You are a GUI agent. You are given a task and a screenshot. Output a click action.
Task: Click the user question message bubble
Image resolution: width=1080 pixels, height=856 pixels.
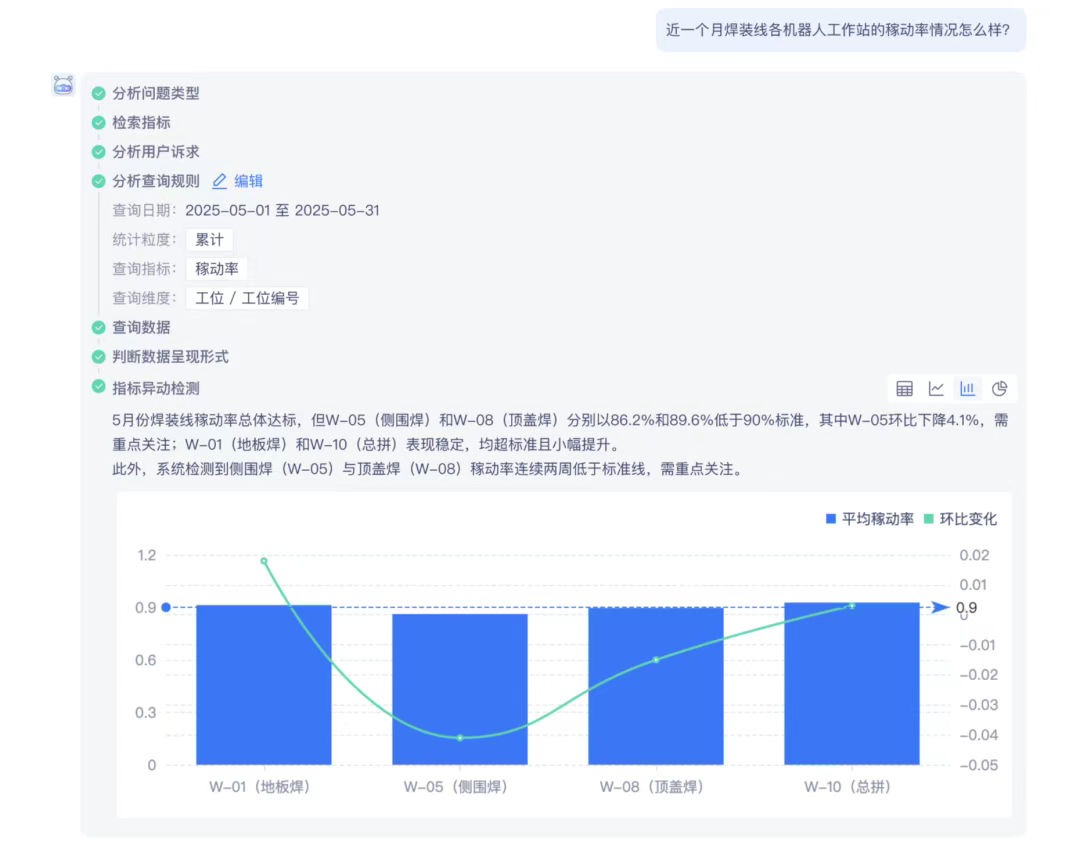[841, 30]
